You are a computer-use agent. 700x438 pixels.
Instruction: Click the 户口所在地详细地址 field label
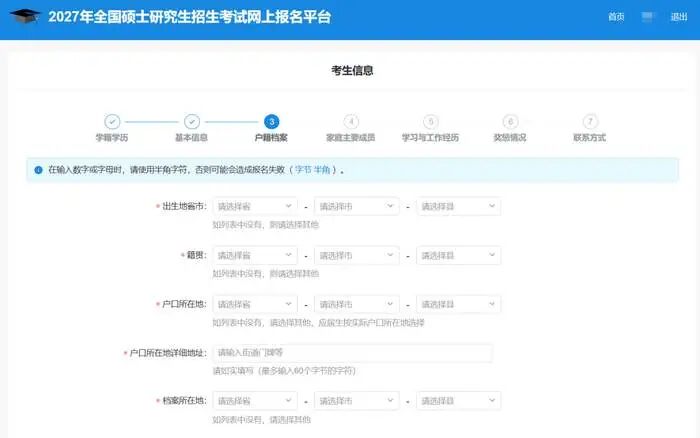(x=168, y=353)
